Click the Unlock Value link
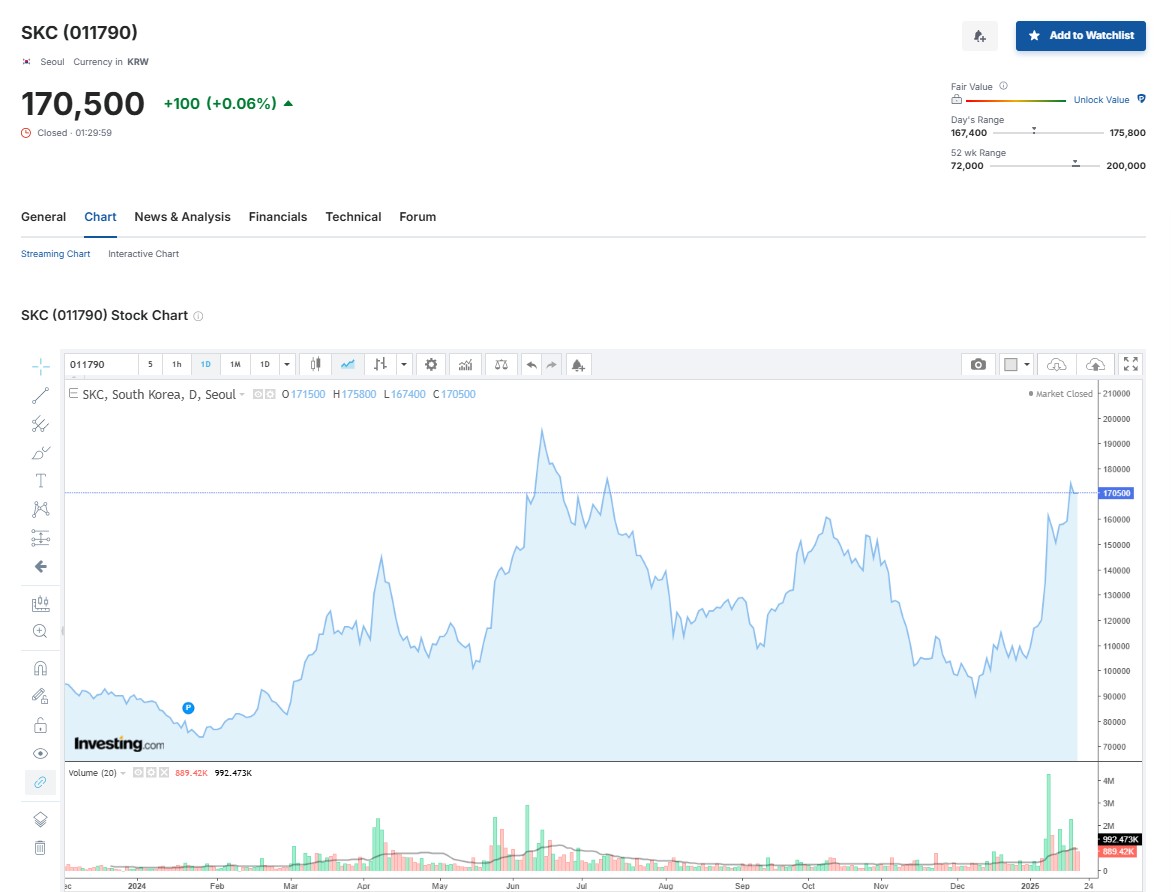The width and height of the screenshot is (1171, 892). (x=1101, y=100)
